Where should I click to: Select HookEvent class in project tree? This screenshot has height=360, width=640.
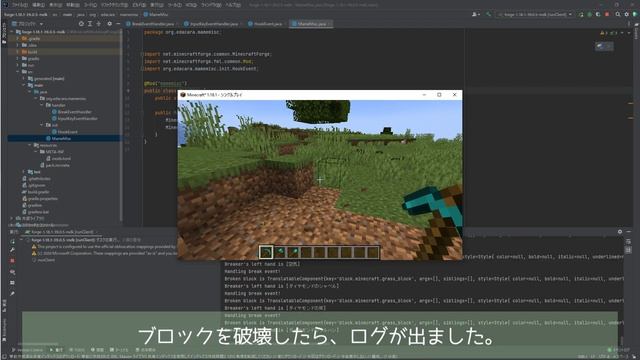64,132
